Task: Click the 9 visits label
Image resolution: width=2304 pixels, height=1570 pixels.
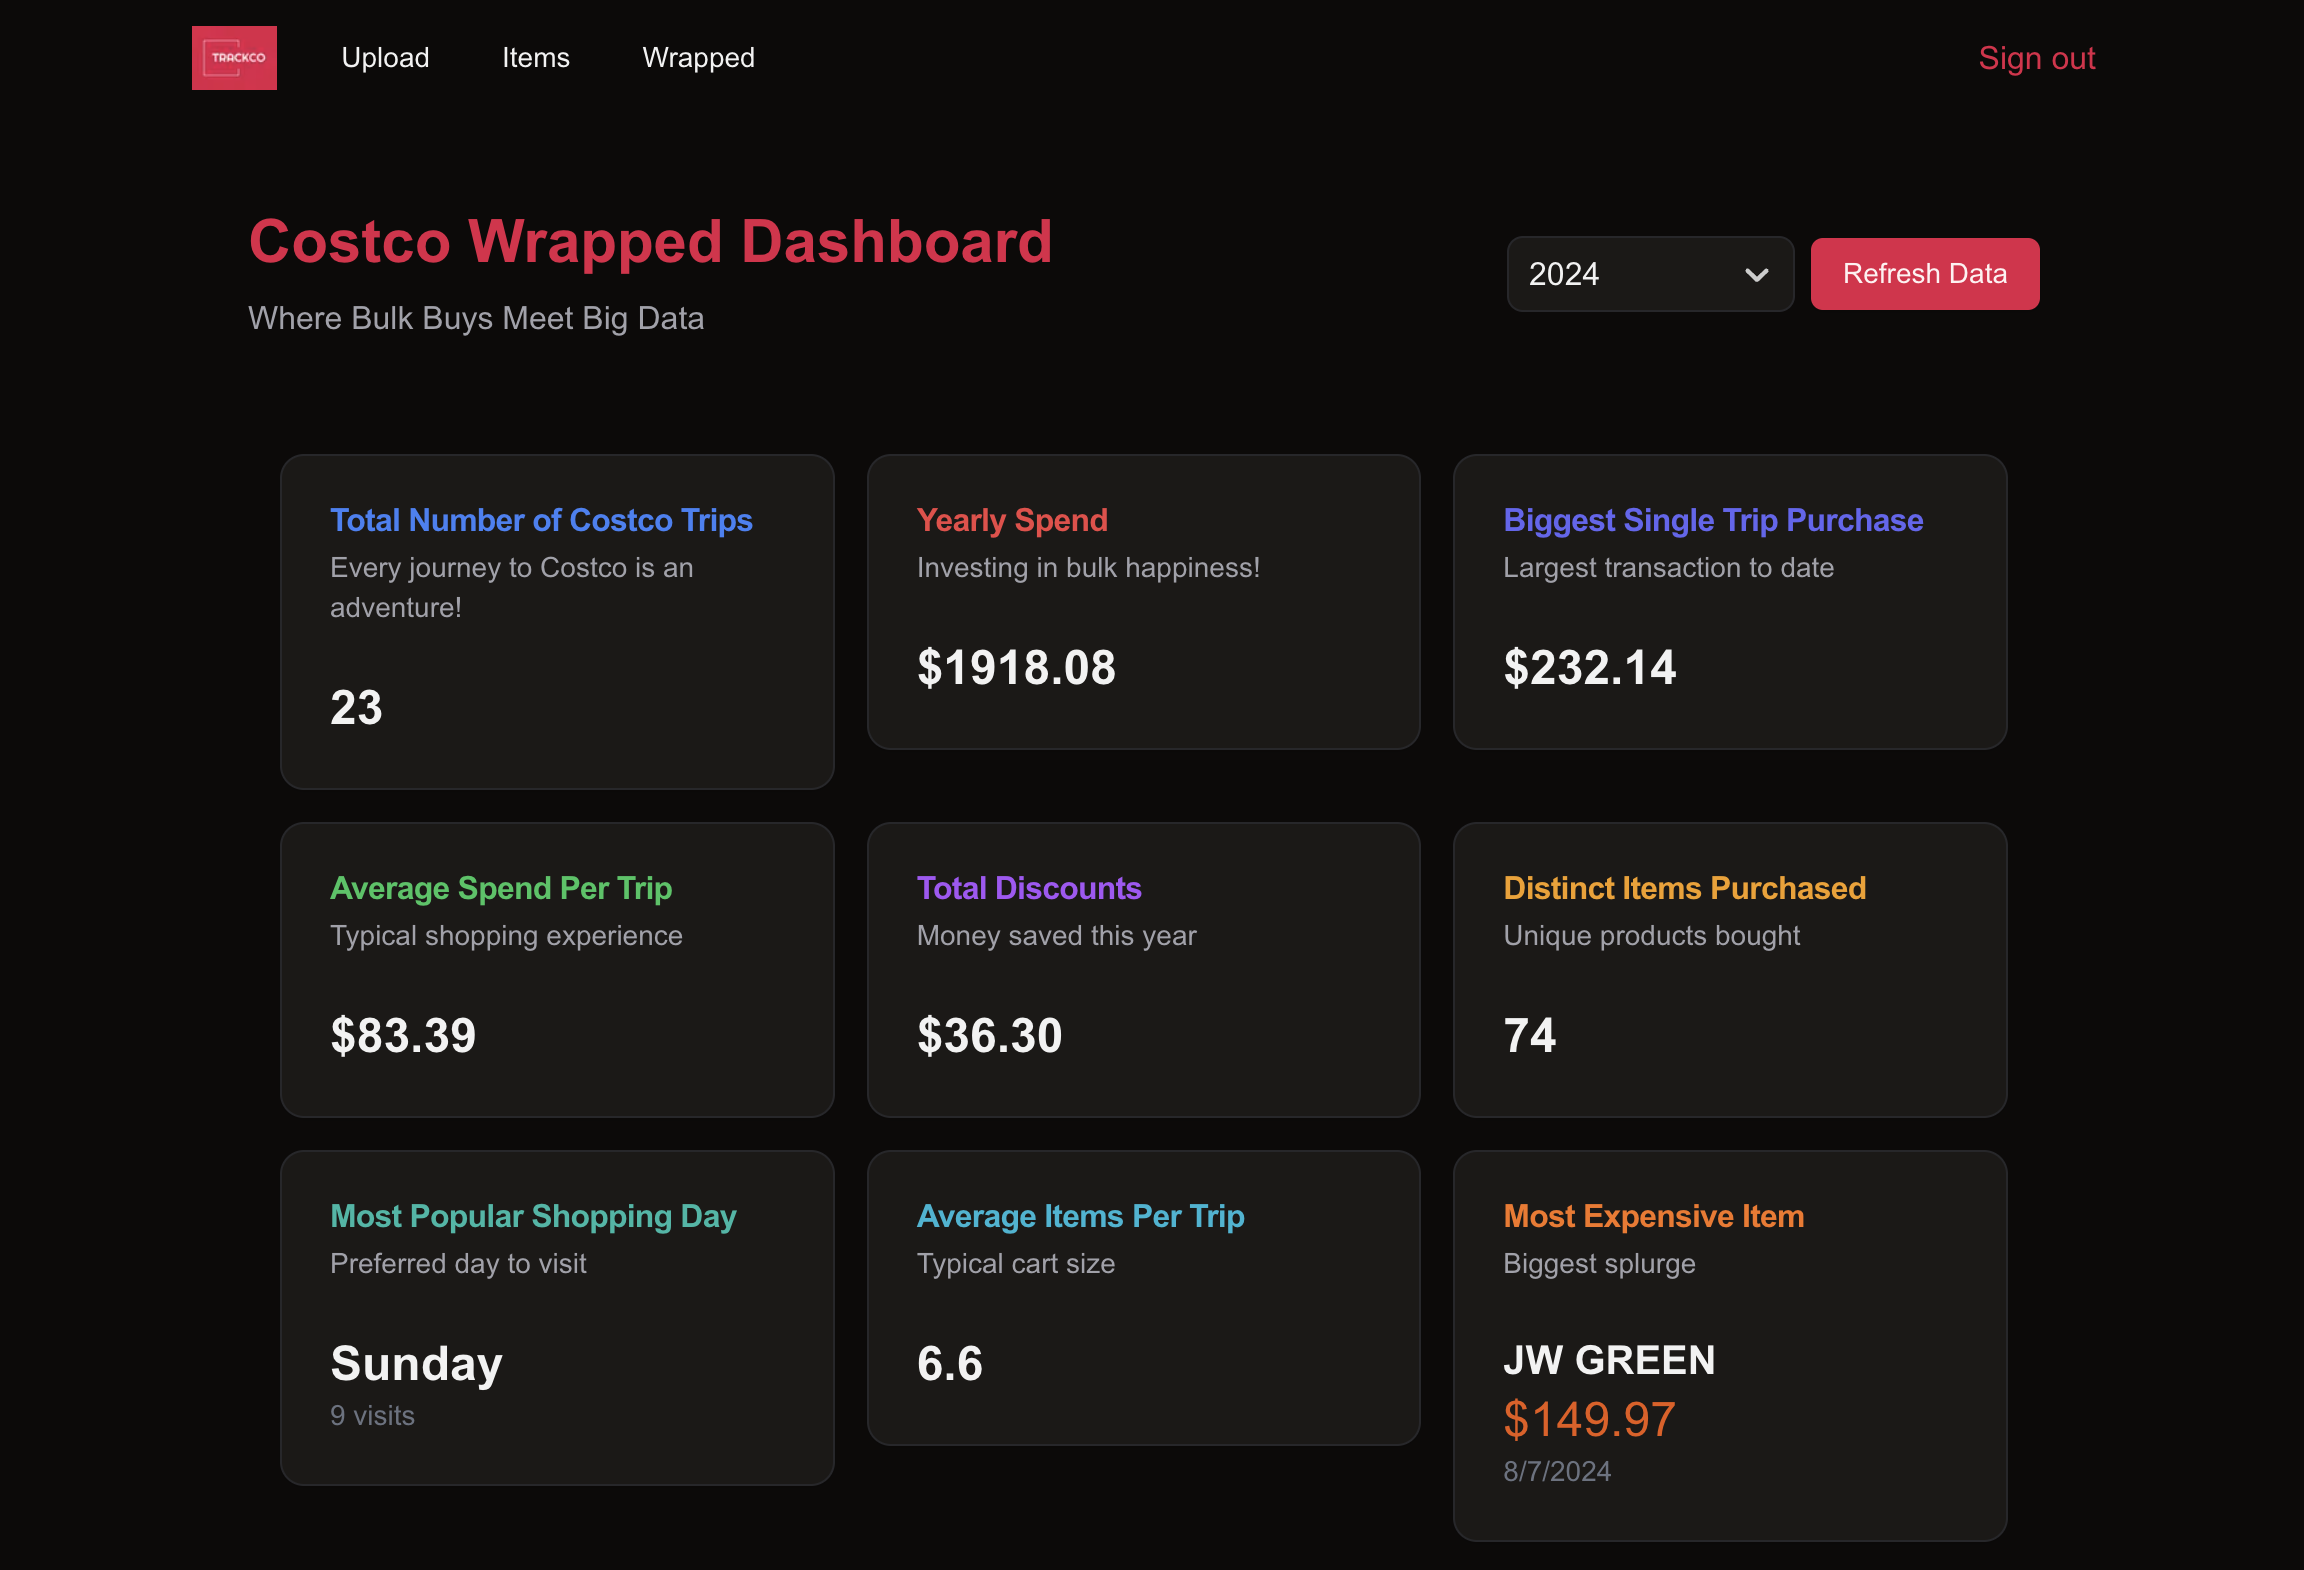Action: (x=372, y=1416)
